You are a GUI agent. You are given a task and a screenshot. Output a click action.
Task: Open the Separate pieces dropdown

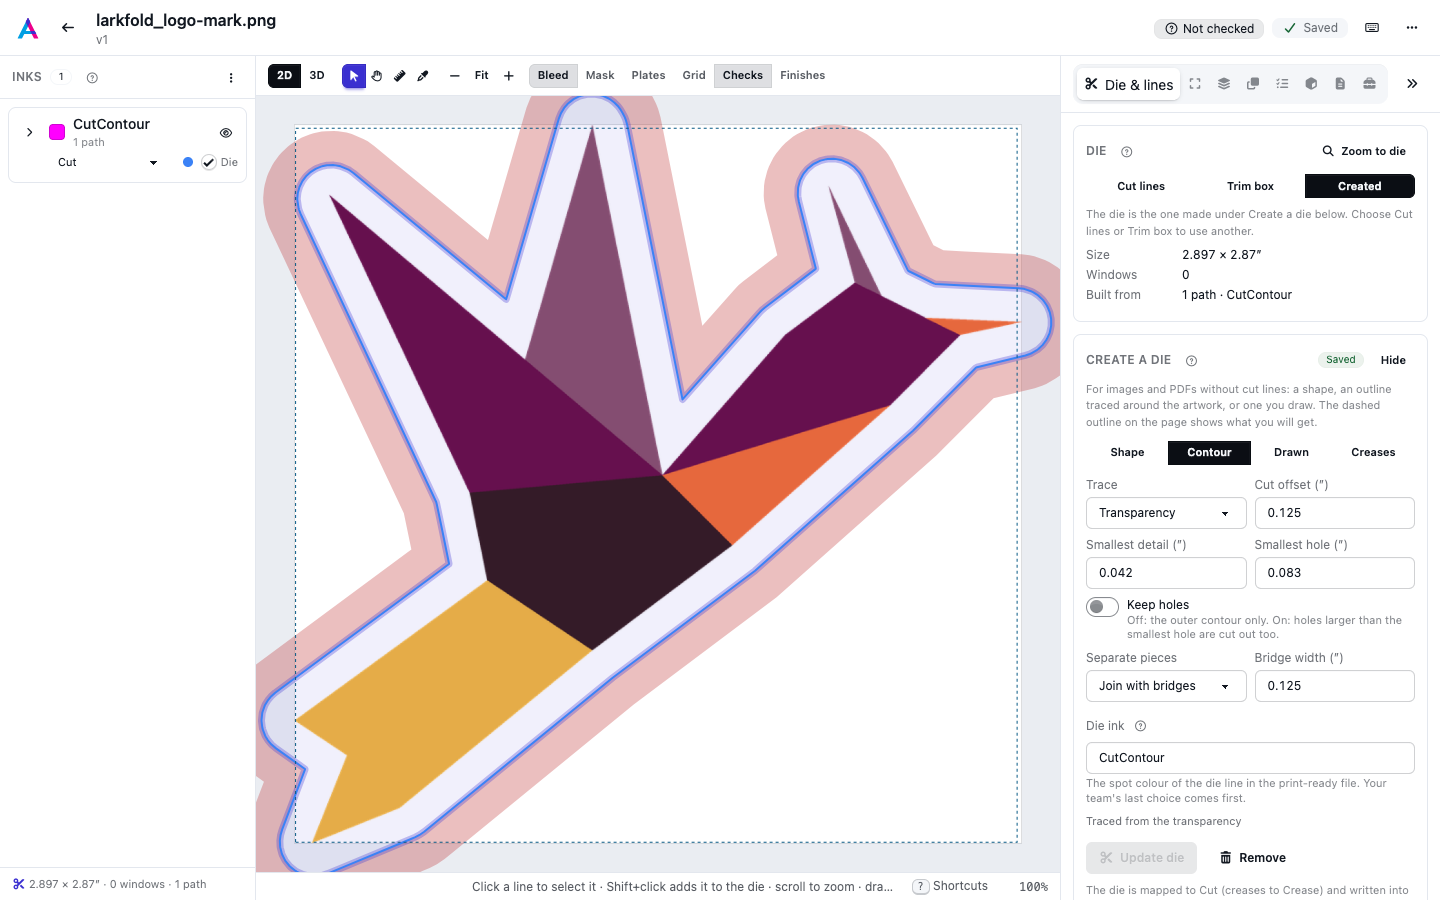click(x=1166, y=686)
